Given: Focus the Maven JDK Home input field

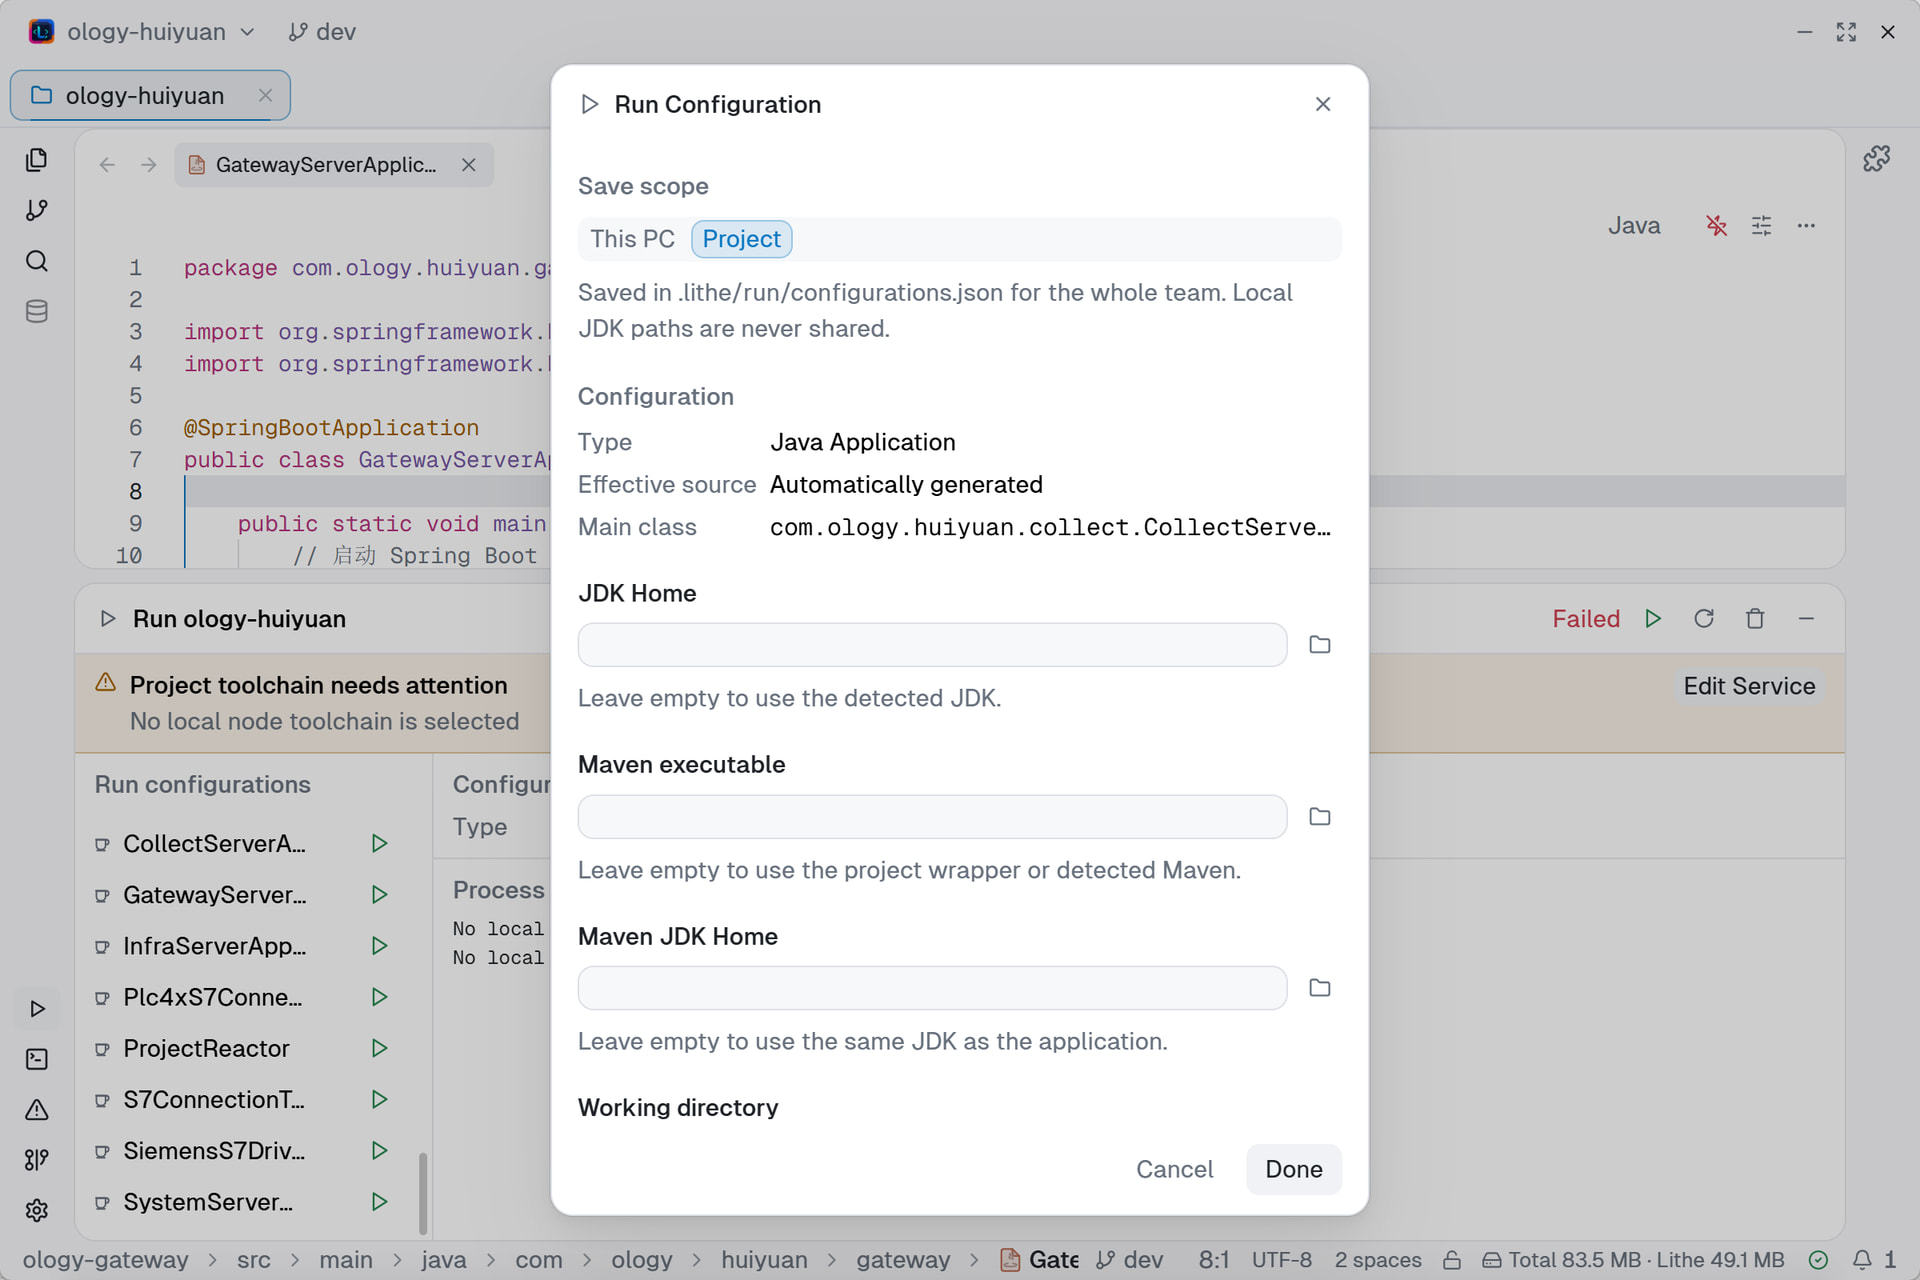Looking at the screenshot, I should 932,988.
